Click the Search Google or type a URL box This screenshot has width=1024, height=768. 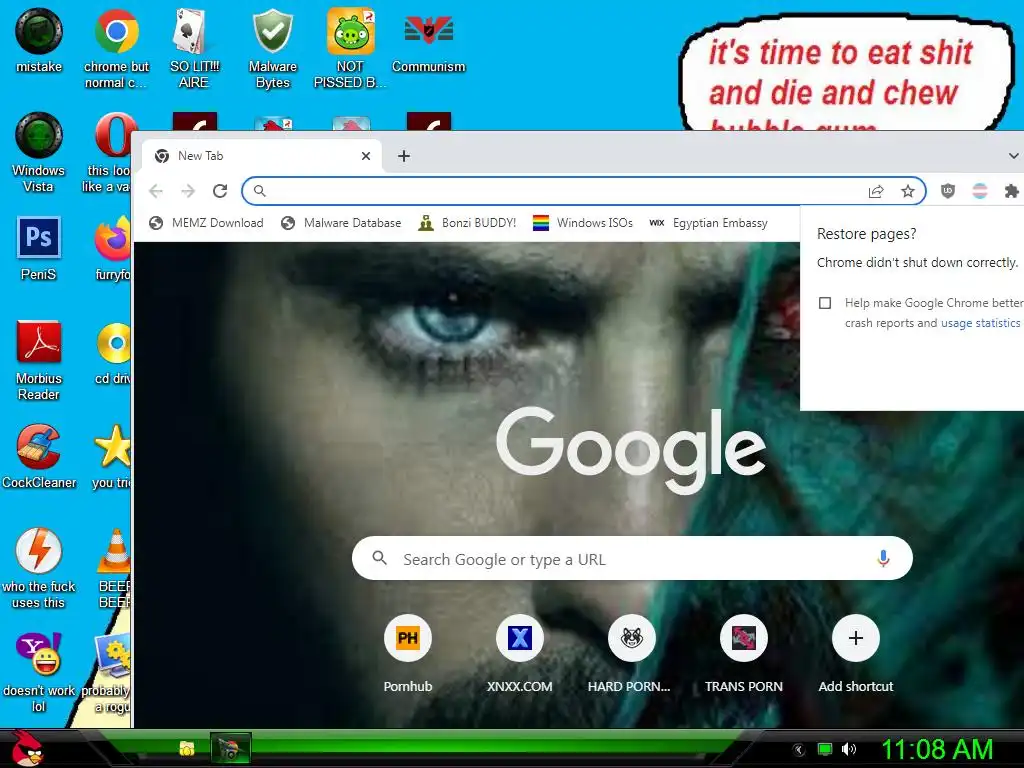pos(632,558)
